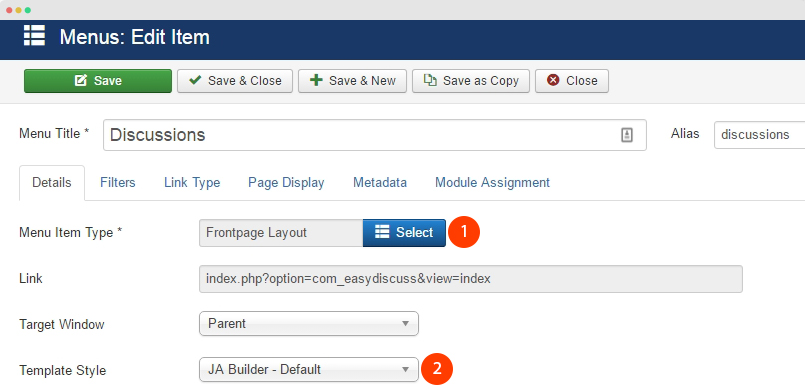This screenshot has width=805, height=390.
Task: Click the icon inside Menu Title field
Action: click(x=627, y=135)
